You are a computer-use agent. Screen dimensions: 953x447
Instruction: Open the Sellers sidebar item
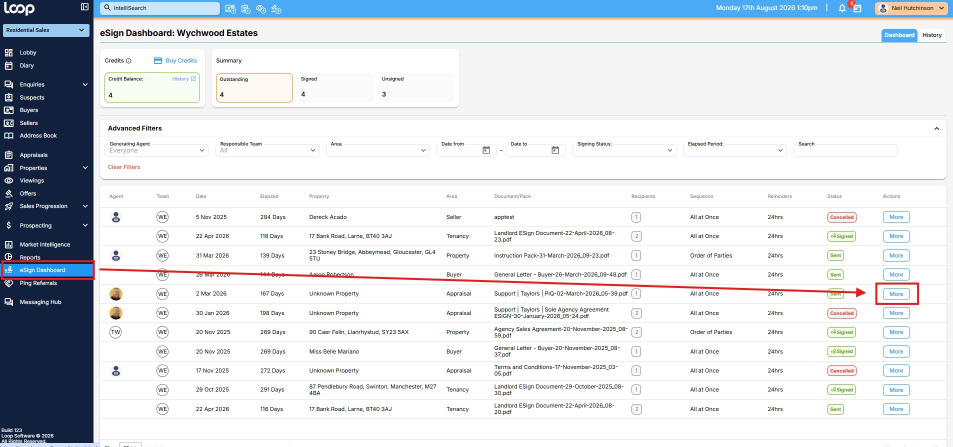point(29,123)
